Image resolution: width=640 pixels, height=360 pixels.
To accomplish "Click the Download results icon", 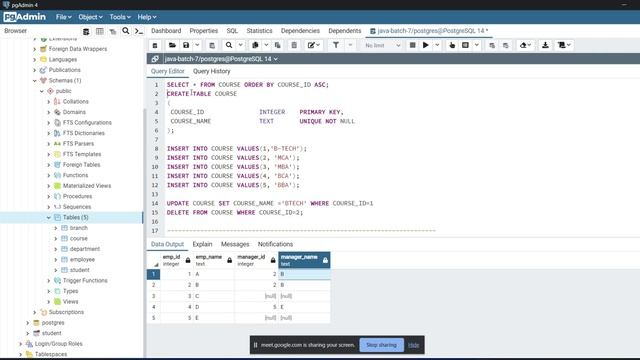I will click(x=545, y=45).
